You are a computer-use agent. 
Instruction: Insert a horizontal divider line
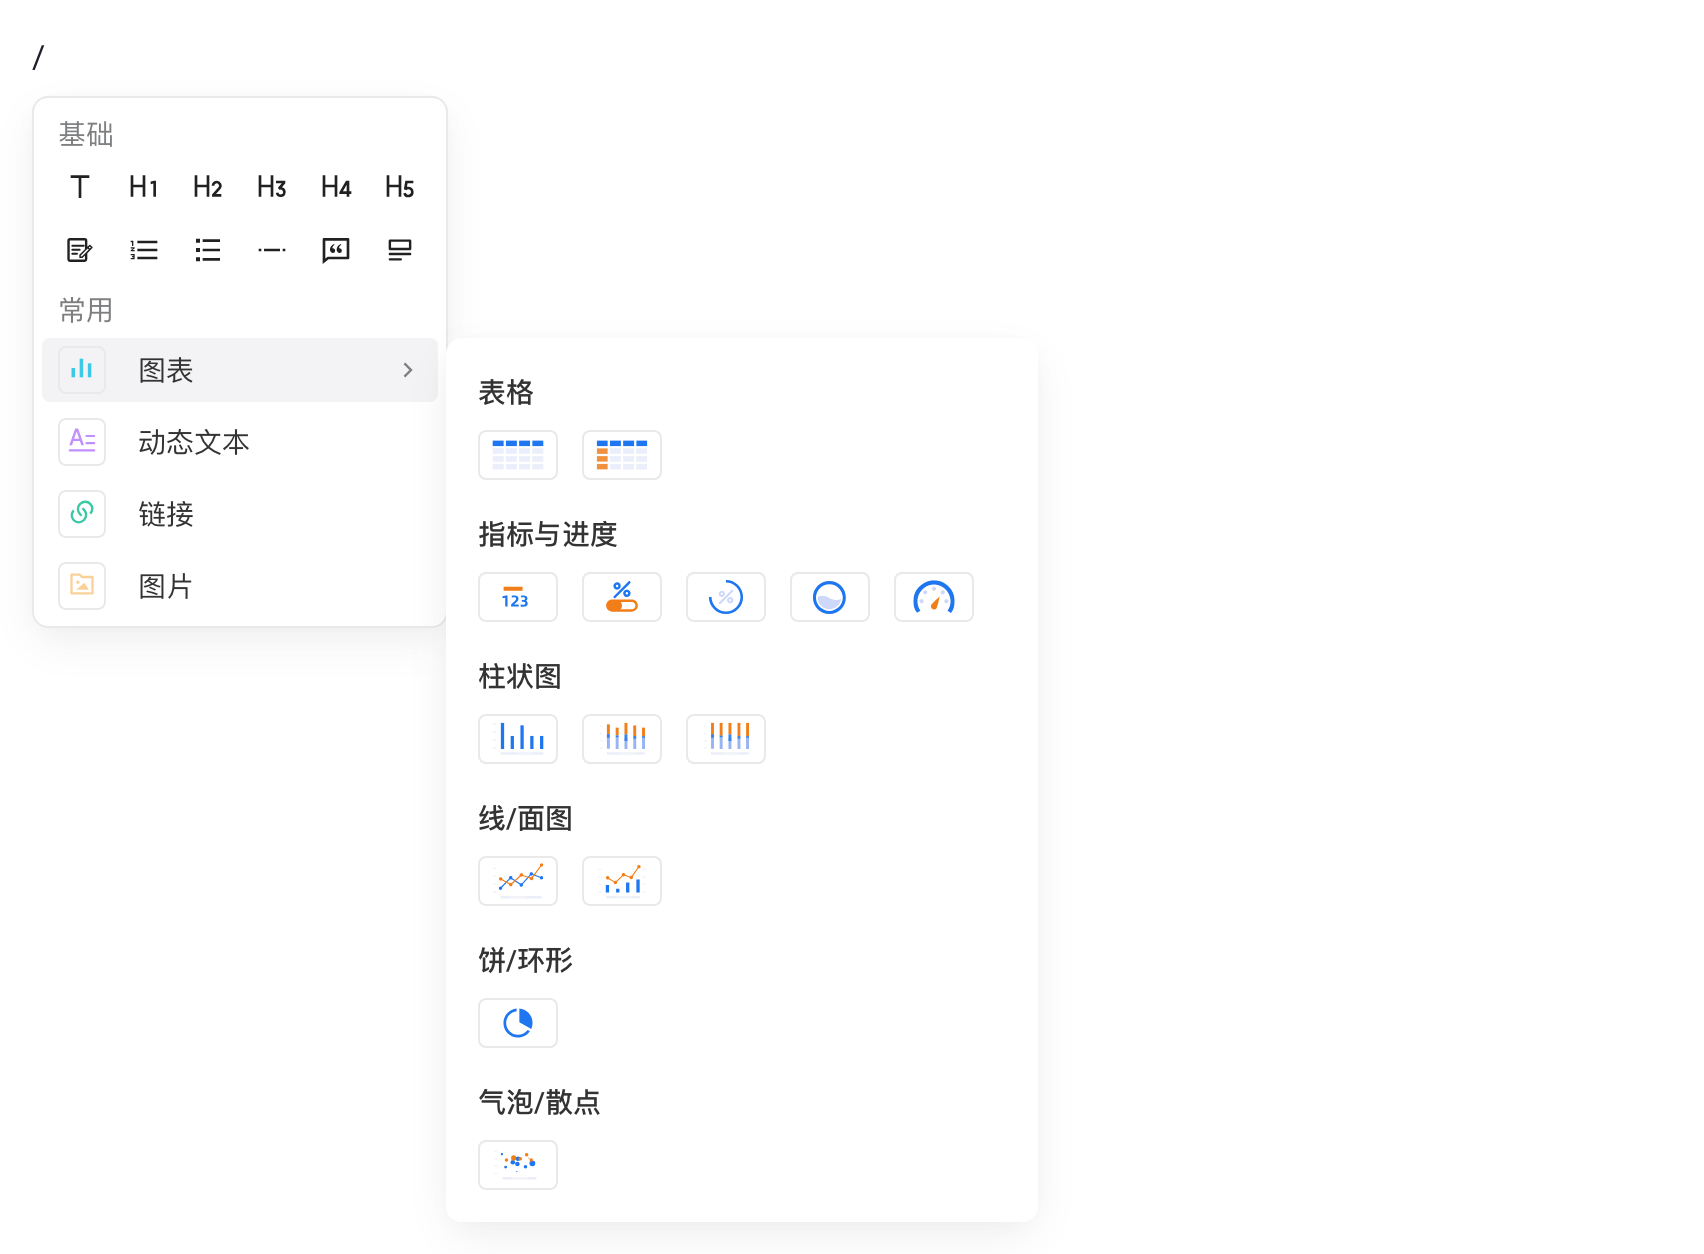[272, 250]
